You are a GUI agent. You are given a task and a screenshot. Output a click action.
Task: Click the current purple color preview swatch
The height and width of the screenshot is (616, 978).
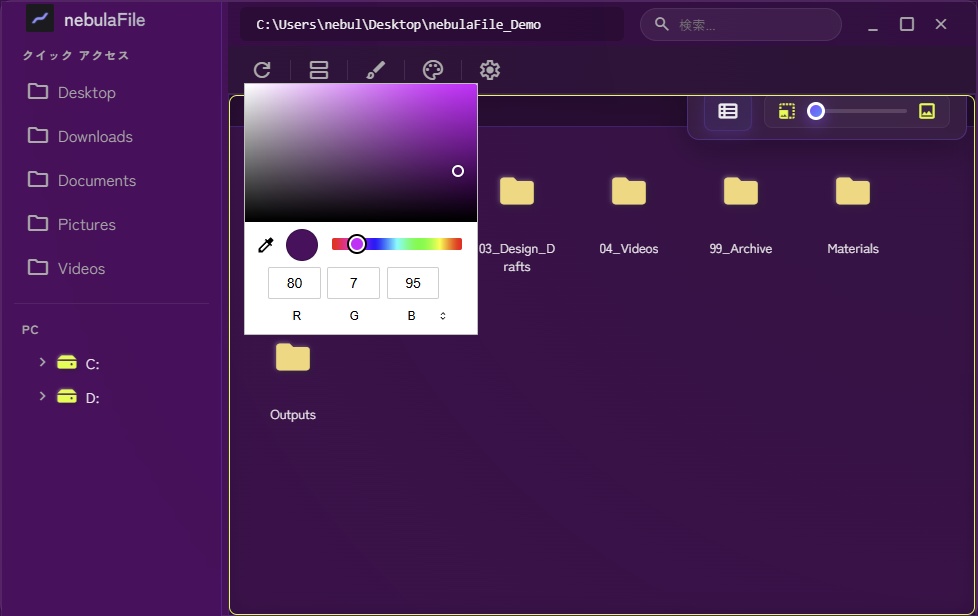[x=302, y=245]
